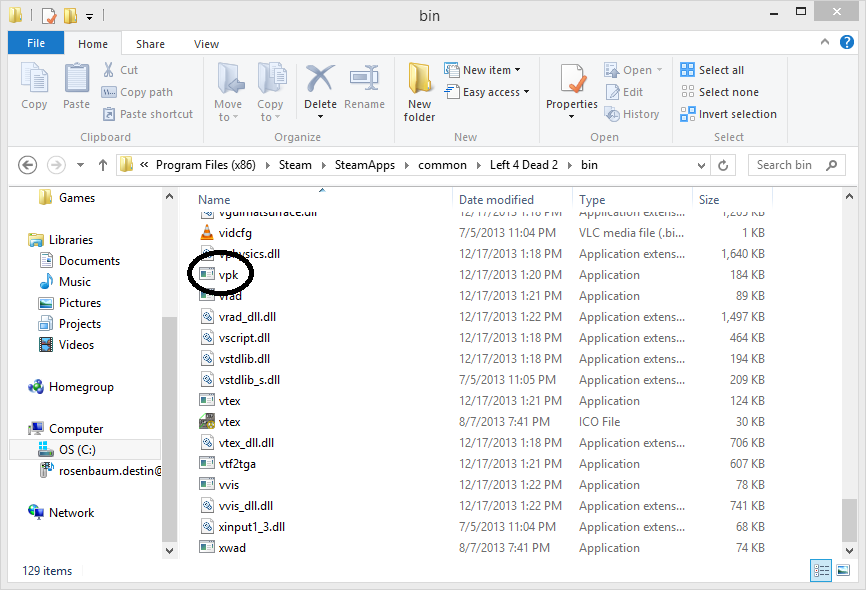This screenshot has width=866, height=590.
Task: Switch to the Home ribbon tab
Action: click(x=93, y=44)
